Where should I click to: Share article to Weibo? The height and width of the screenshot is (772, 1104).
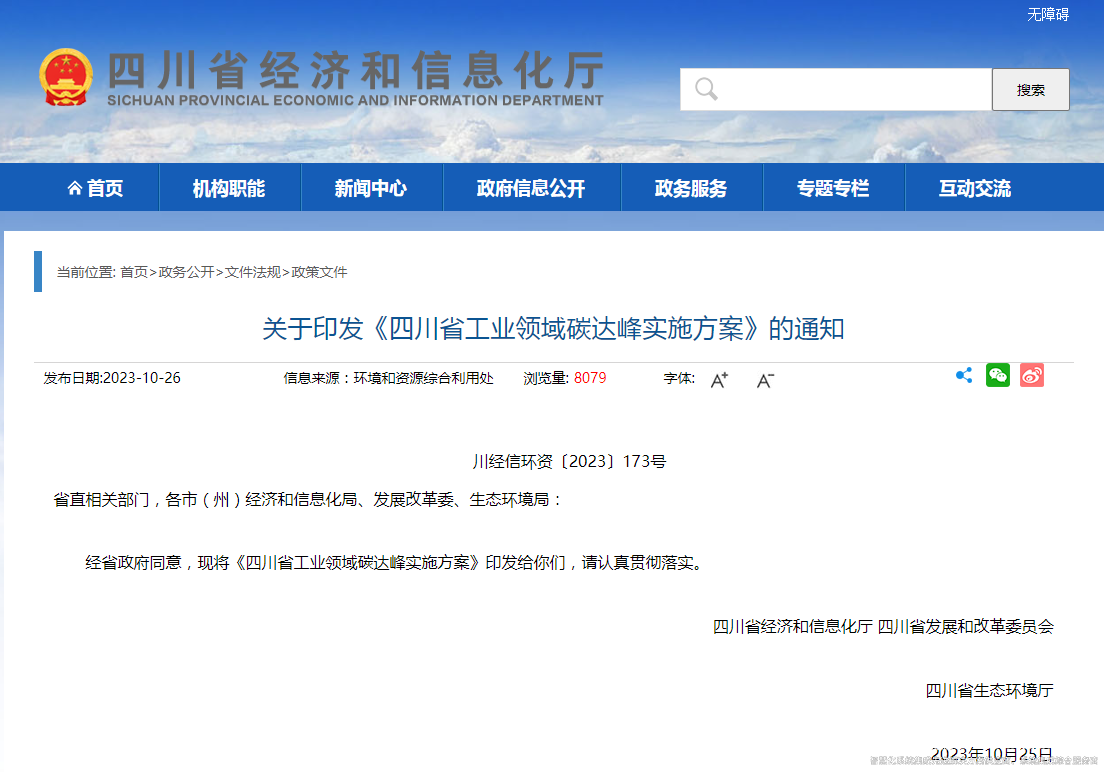tap(1031, 375)
